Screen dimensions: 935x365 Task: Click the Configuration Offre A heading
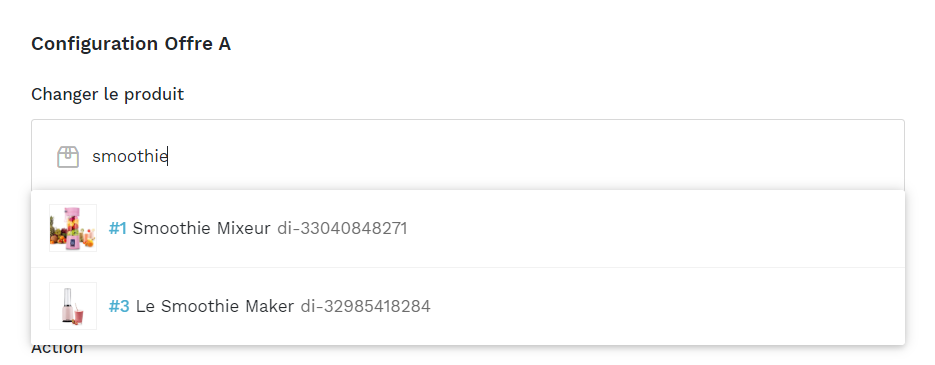(x=131, y=44)
